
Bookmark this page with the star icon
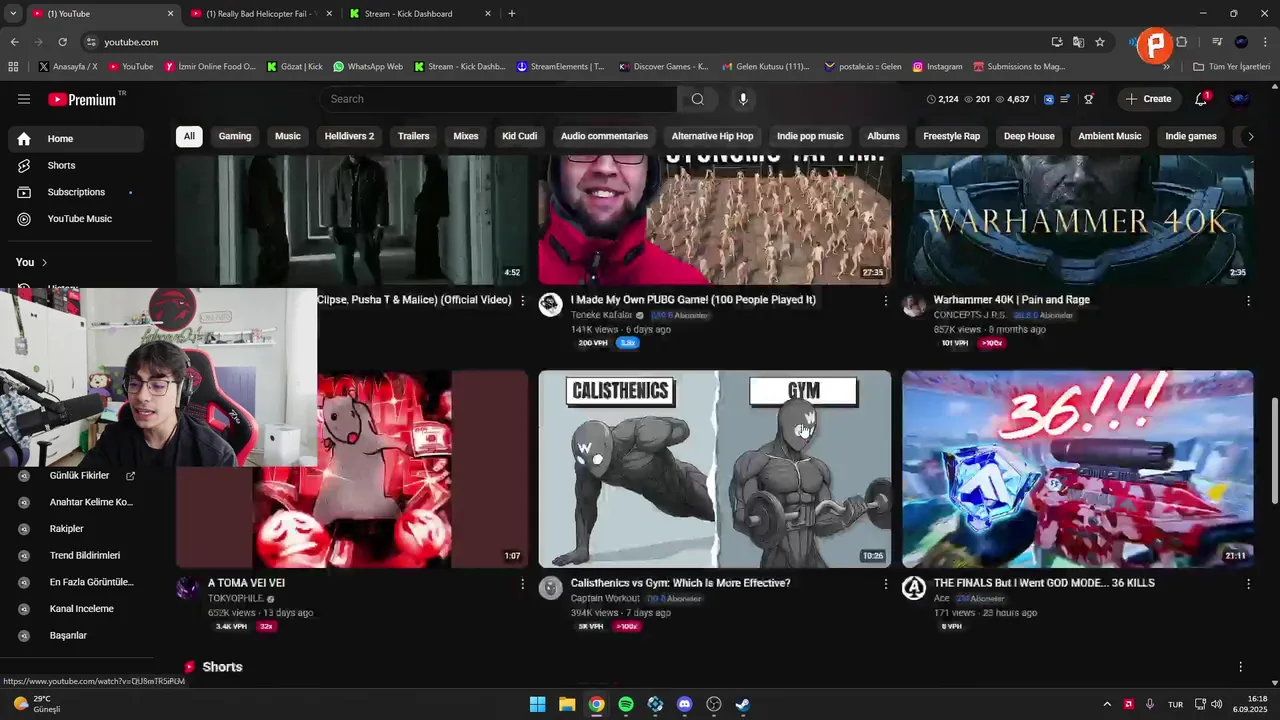click(1100, 42)
